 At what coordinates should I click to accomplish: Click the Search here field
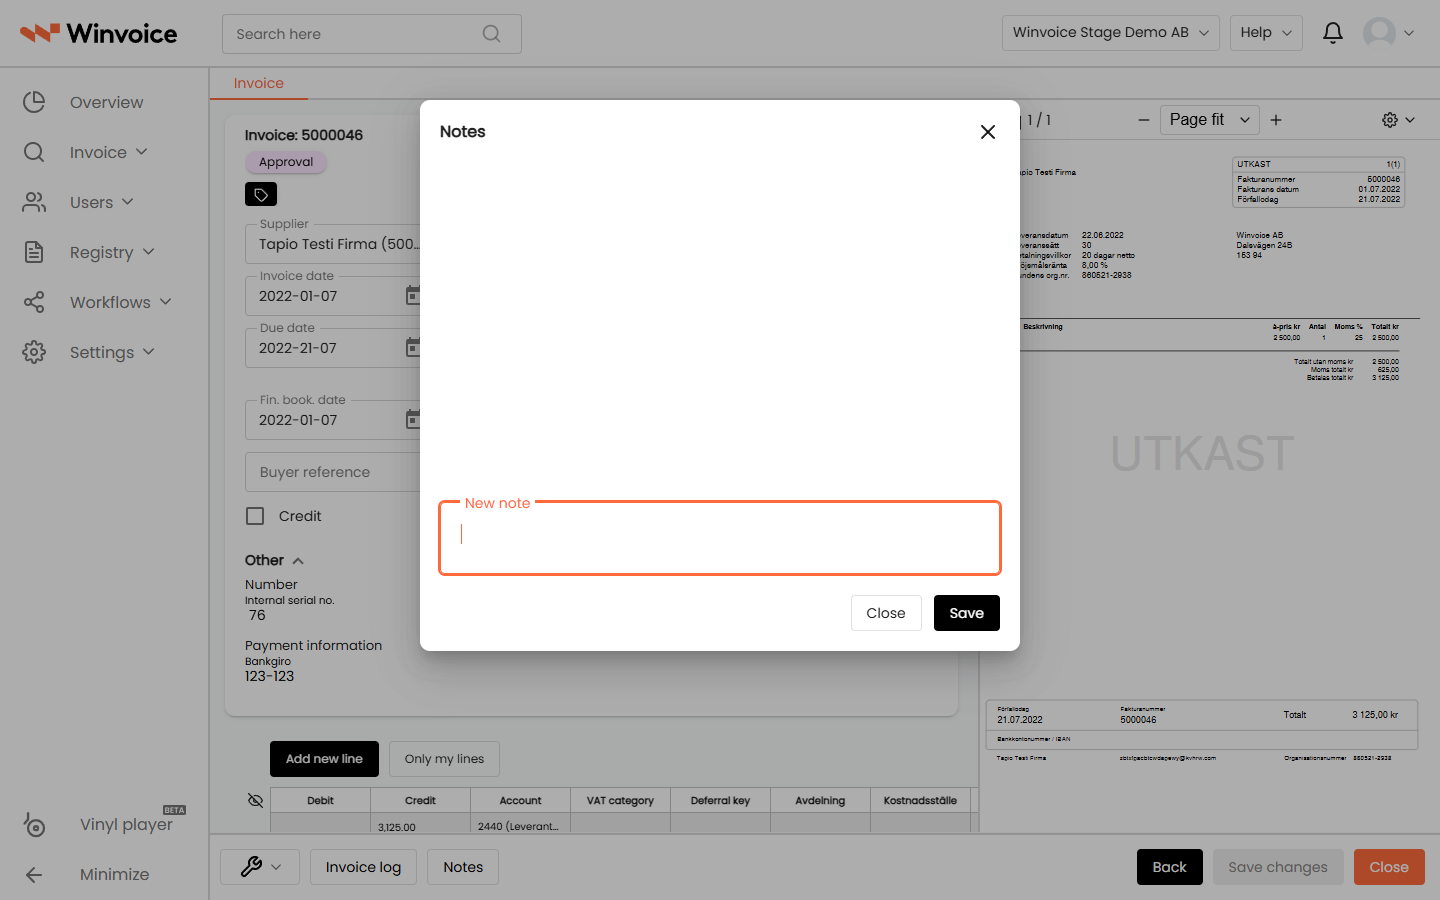coord(372,34)
